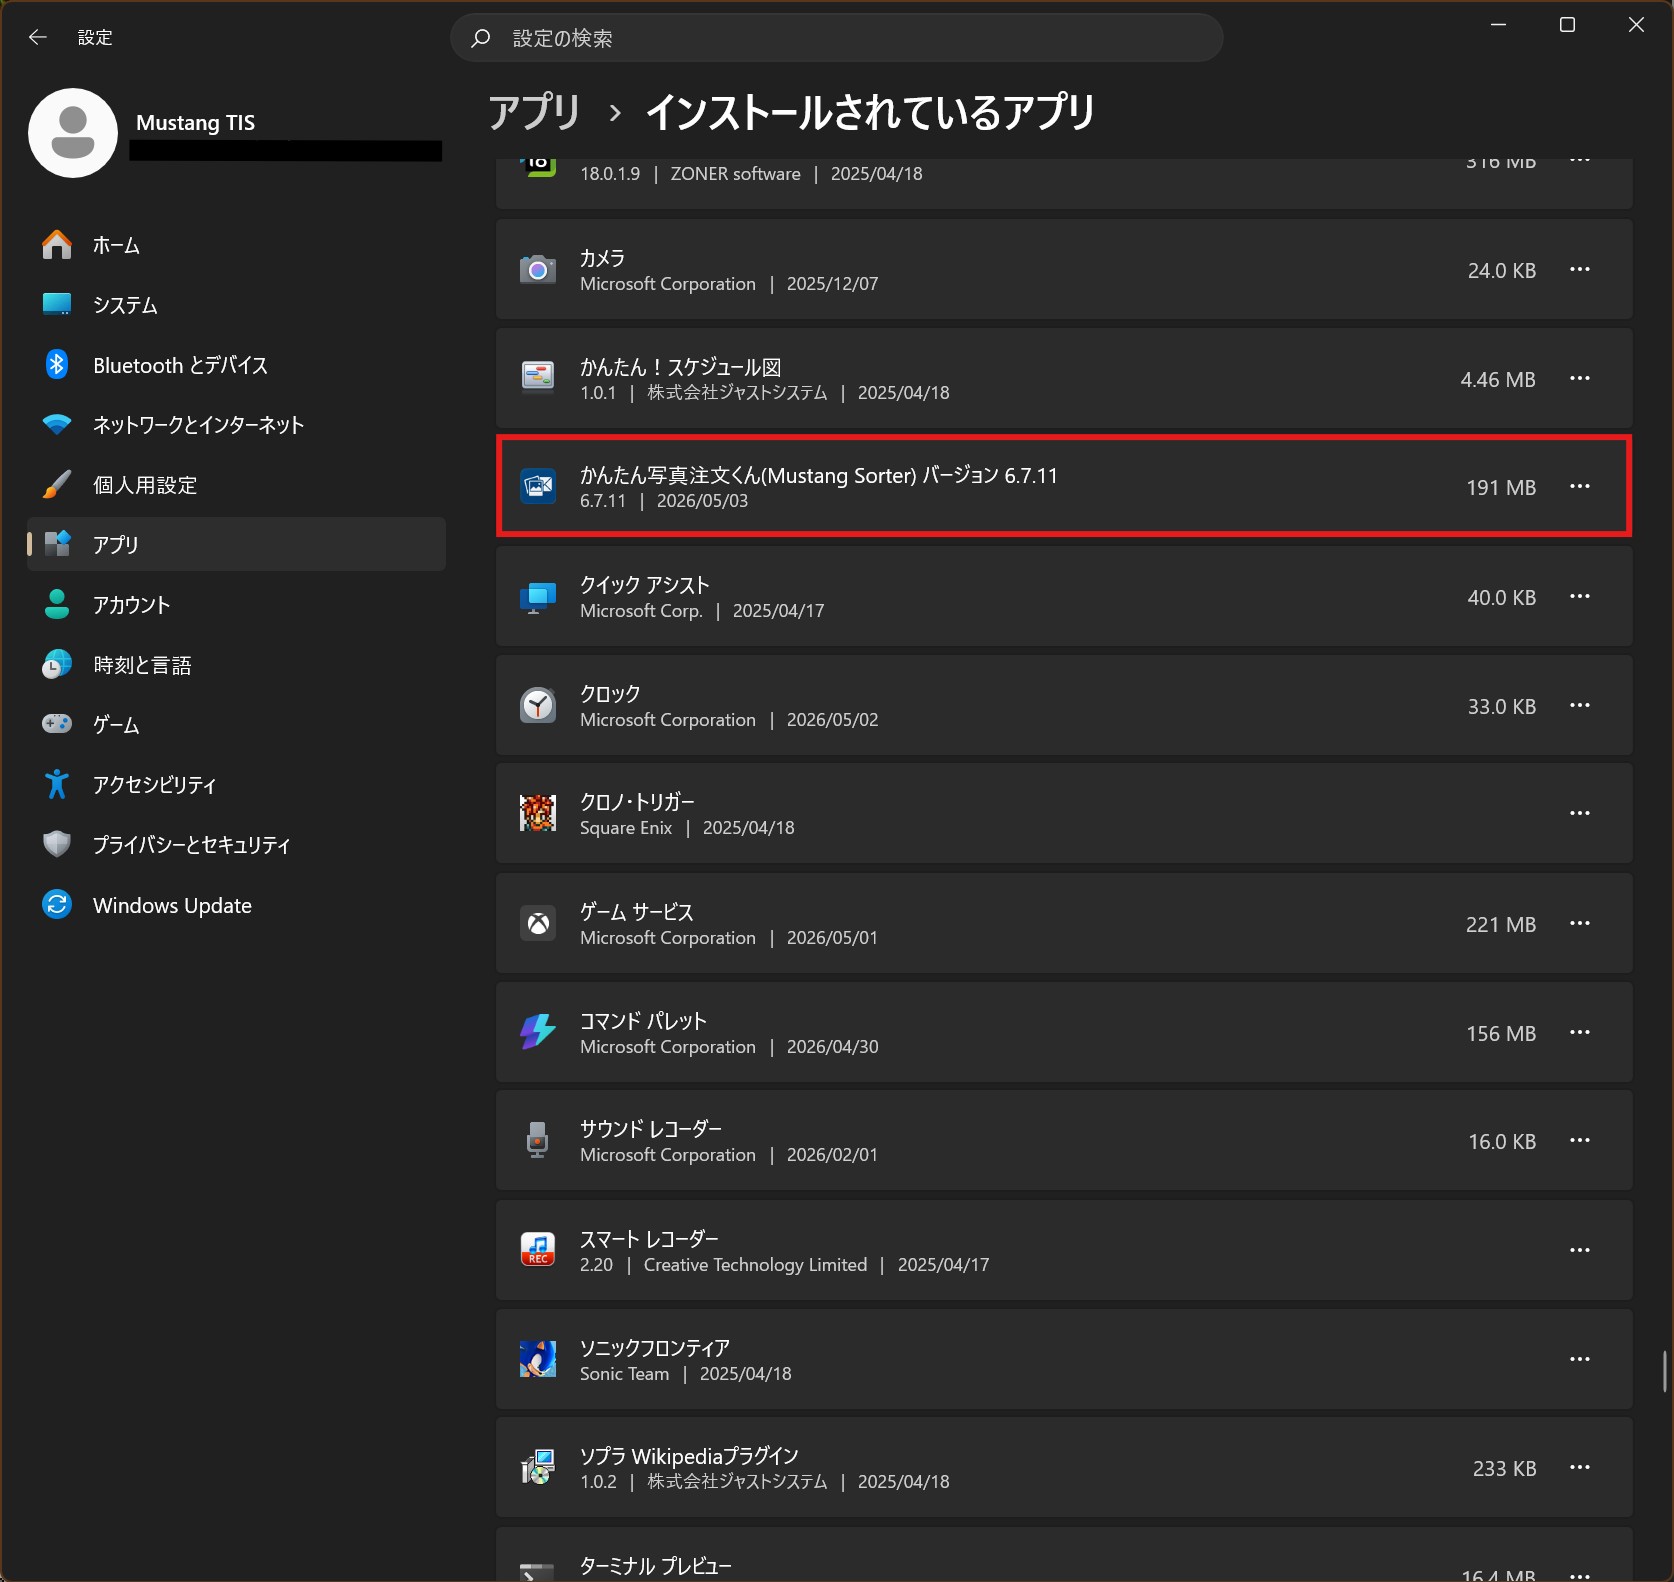Click the ZONER software publisher text
Image resolution: width=1674 pixels, height=1582 pixels.
(735, 173)
